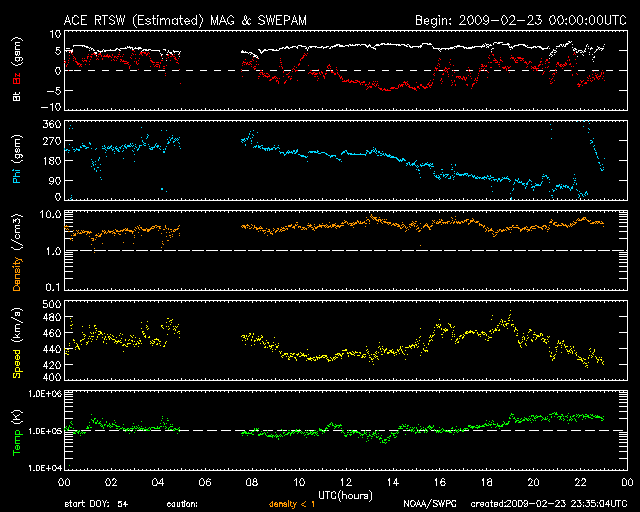The width and height of the screenshot is (640, 512).
Task: Click the 'Begin: 2009-02-23 00:00:00UTC' text
Action: pos(521,20)
